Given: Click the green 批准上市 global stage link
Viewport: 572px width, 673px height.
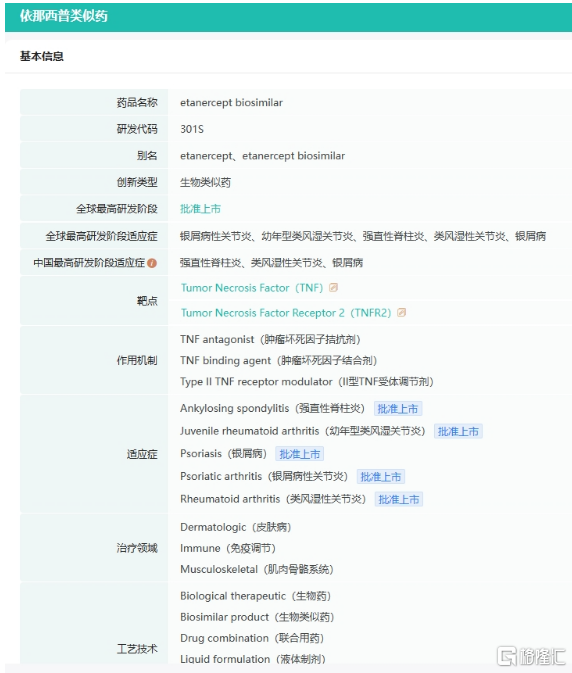Looking at the screenshot, I should tap(200, 209).
